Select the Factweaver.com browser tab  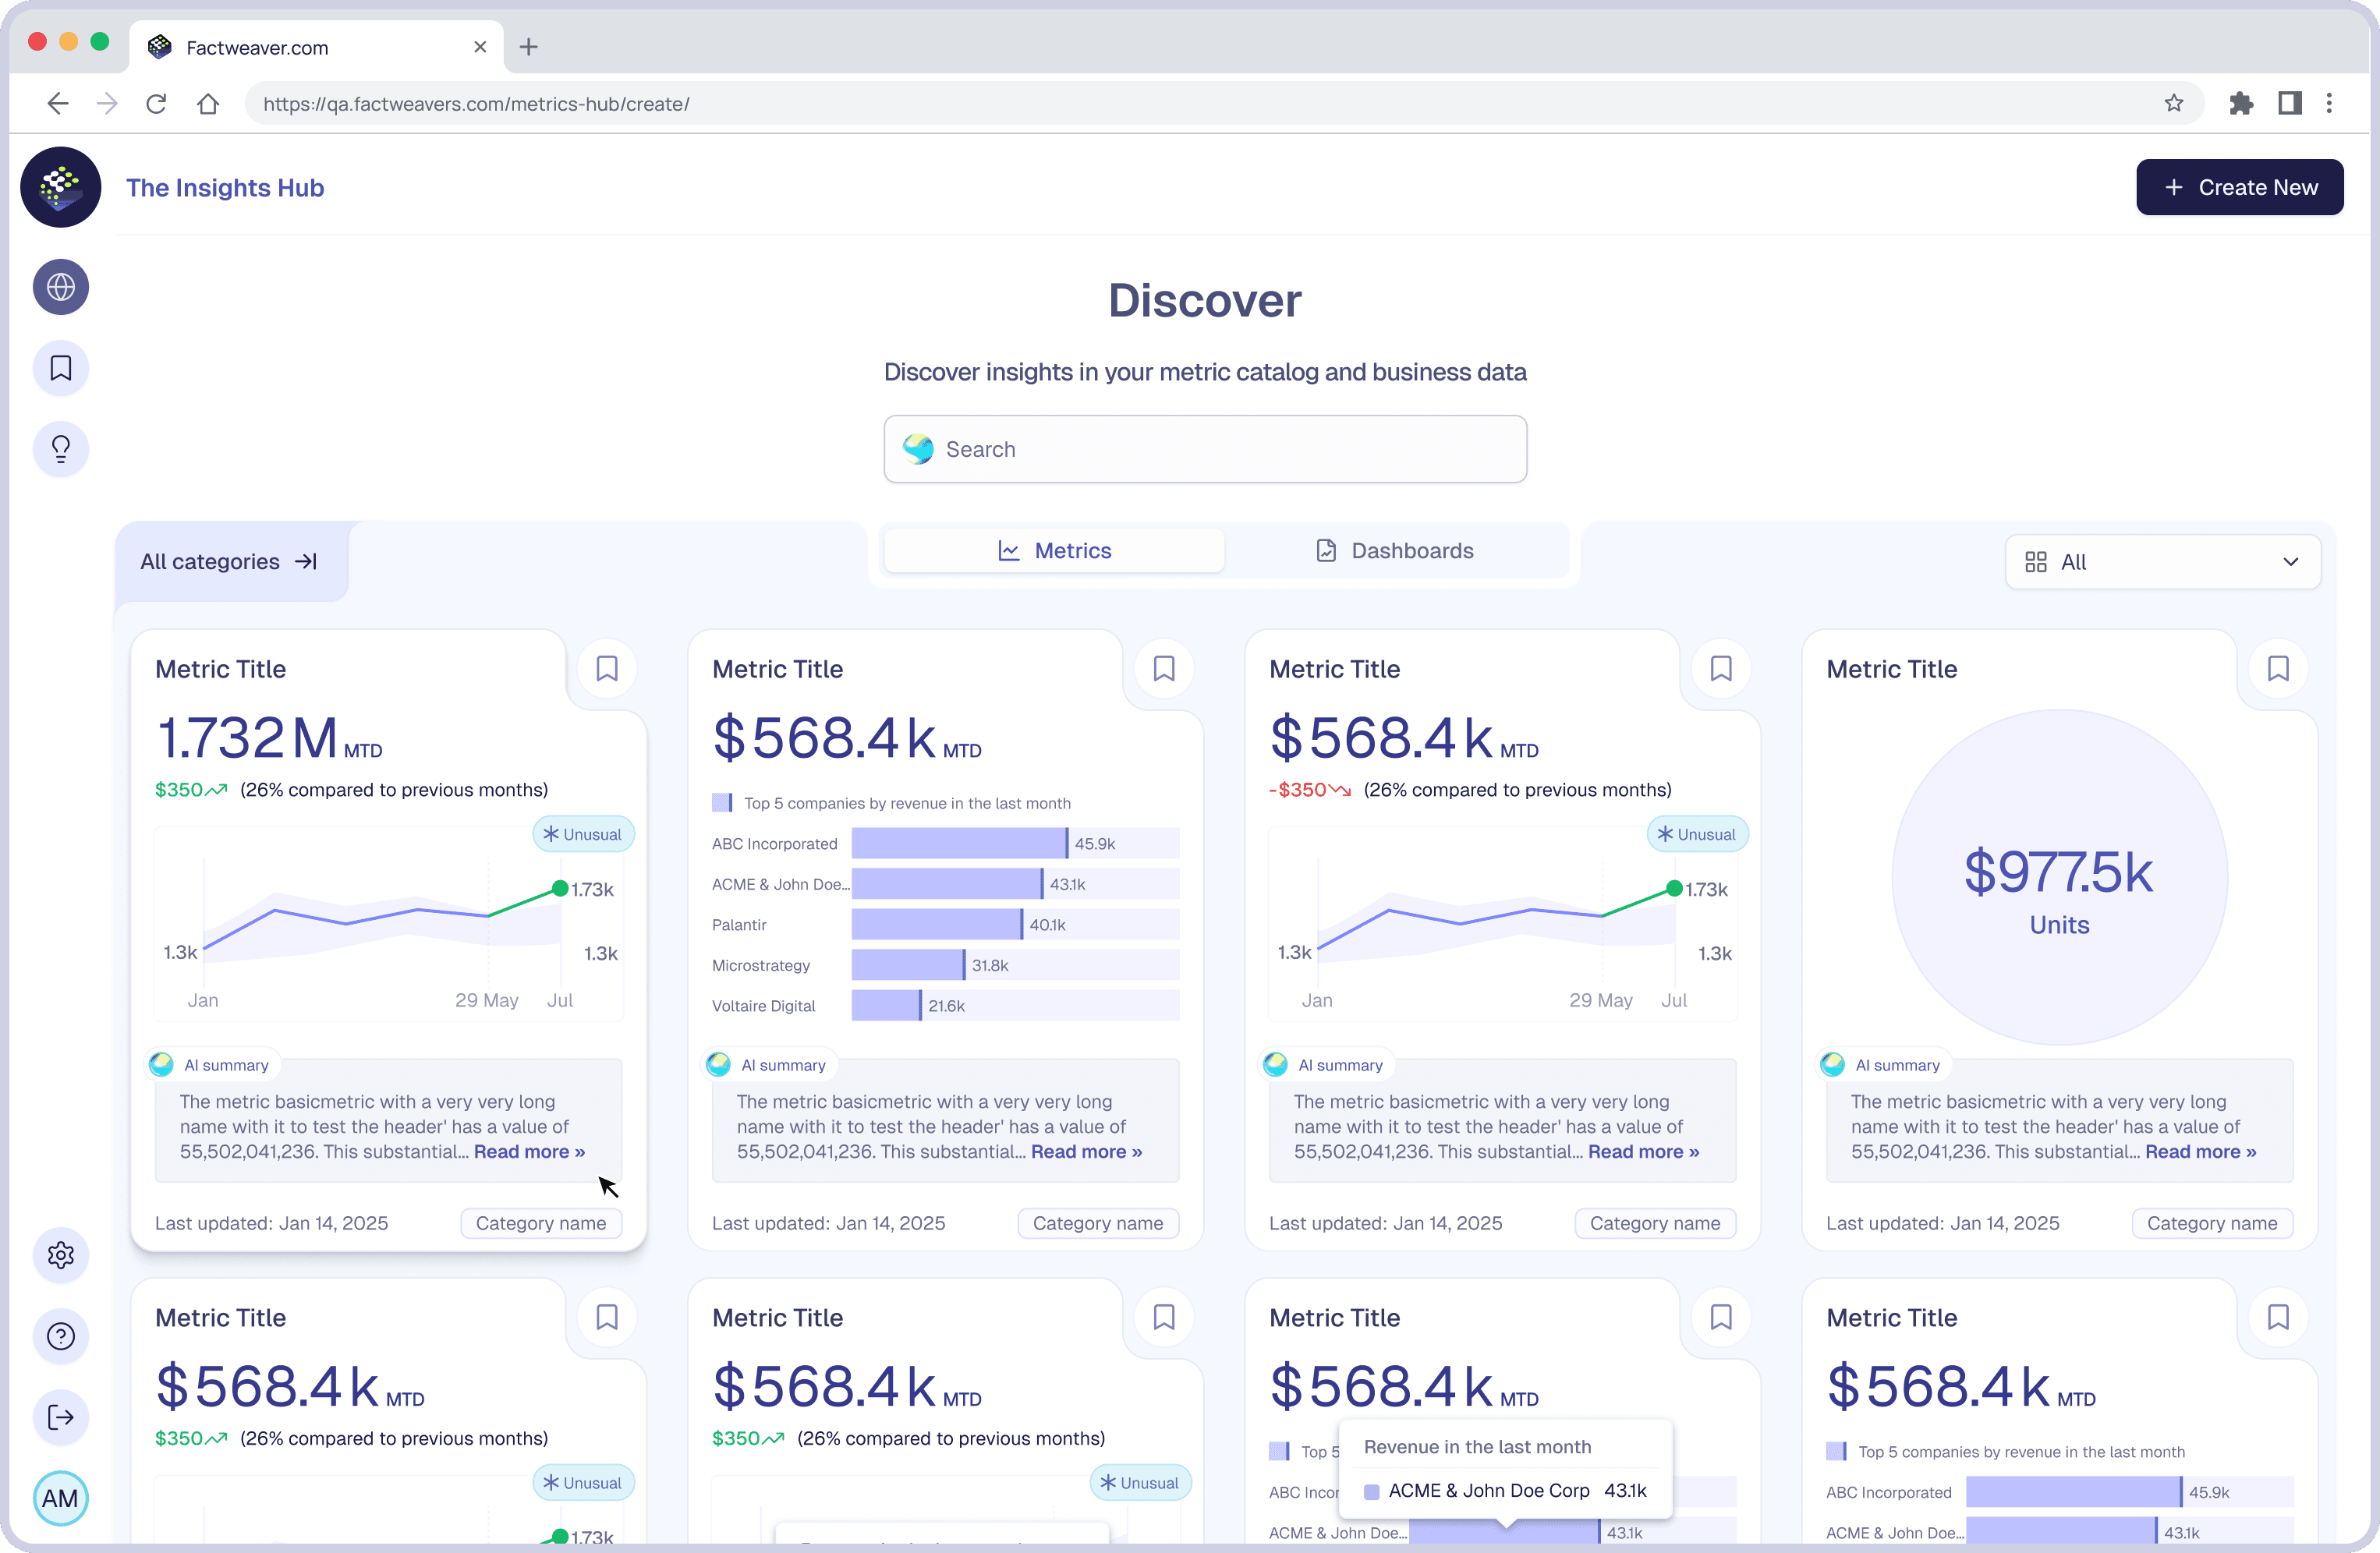(x=316, y=47)
